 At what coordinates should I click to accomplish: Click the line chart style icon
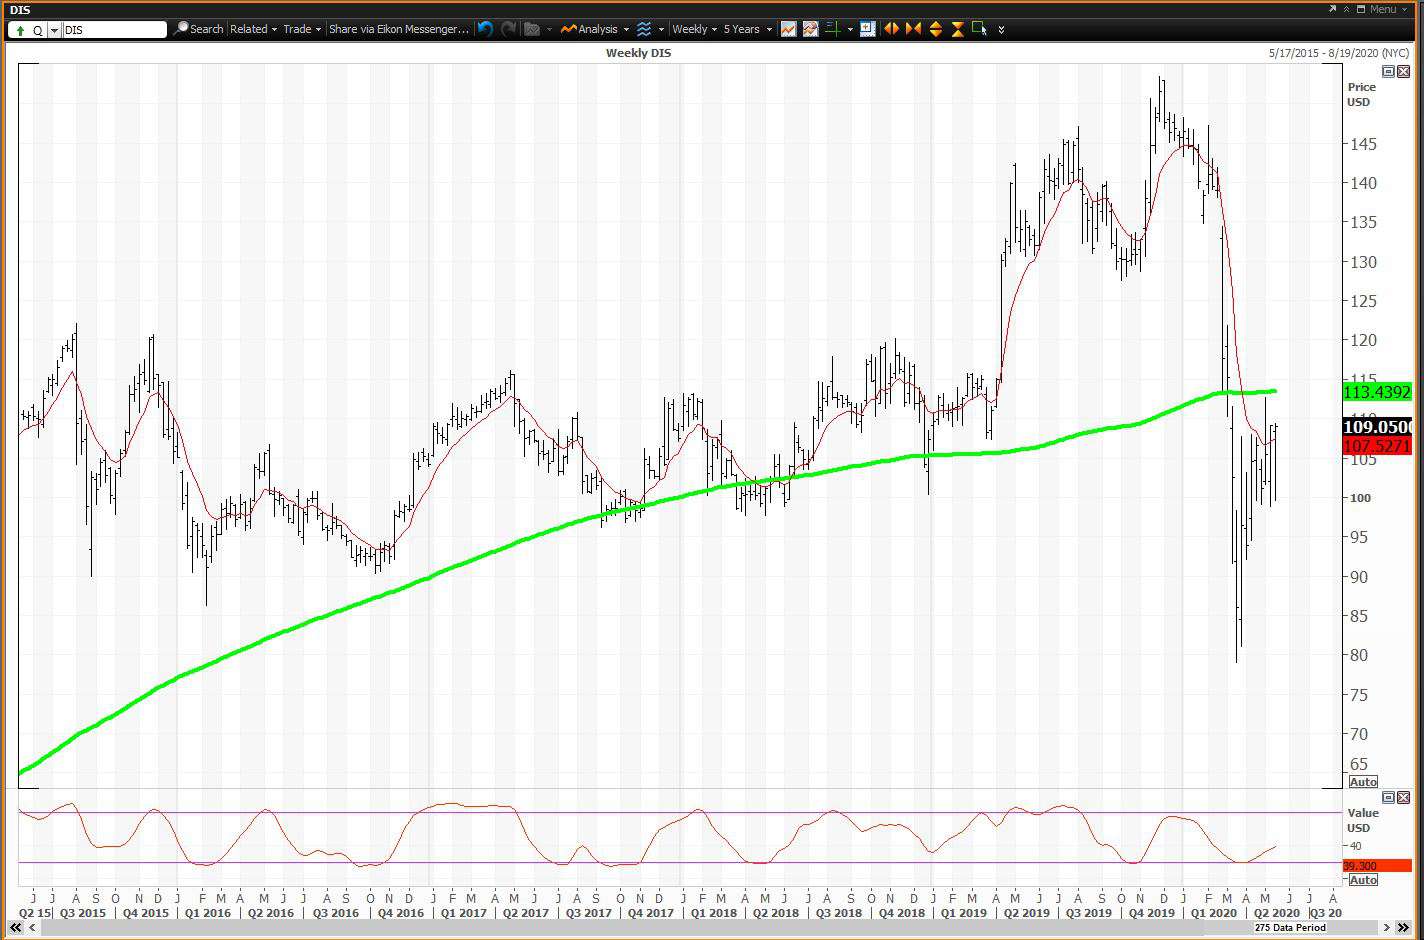click(788, 29)
